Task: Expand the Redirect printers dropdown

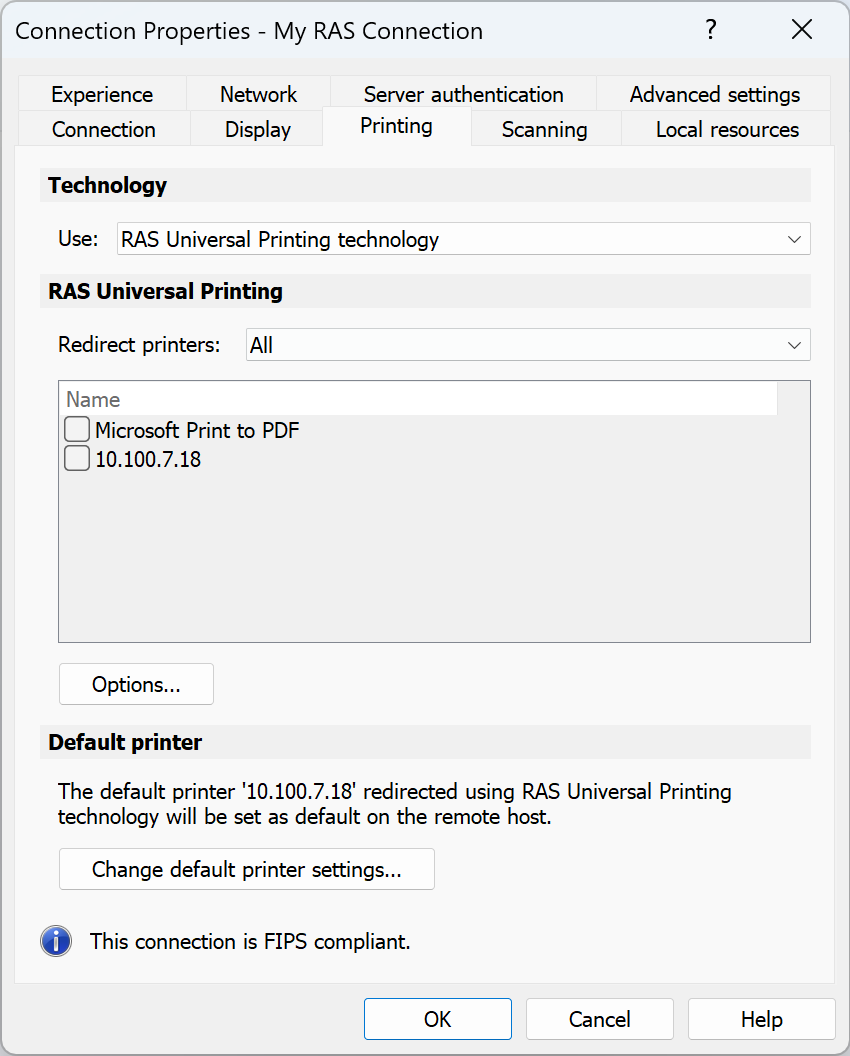Action: [x=527, y=345]
